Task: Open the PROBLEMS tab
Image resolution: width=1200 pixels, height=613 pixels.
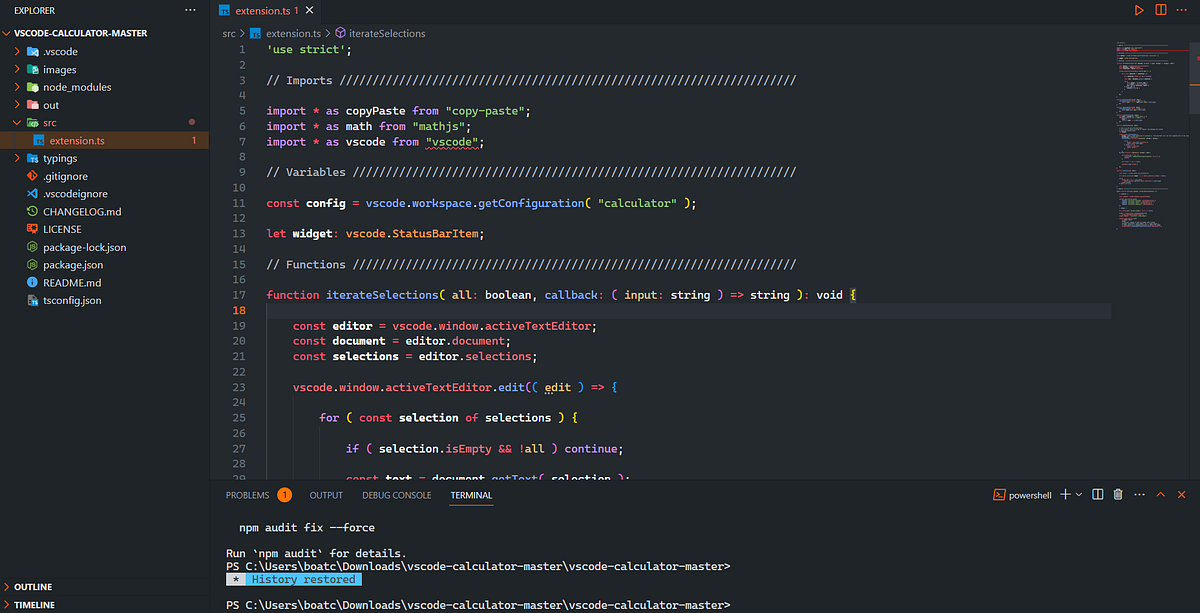Action: point(247,494)
